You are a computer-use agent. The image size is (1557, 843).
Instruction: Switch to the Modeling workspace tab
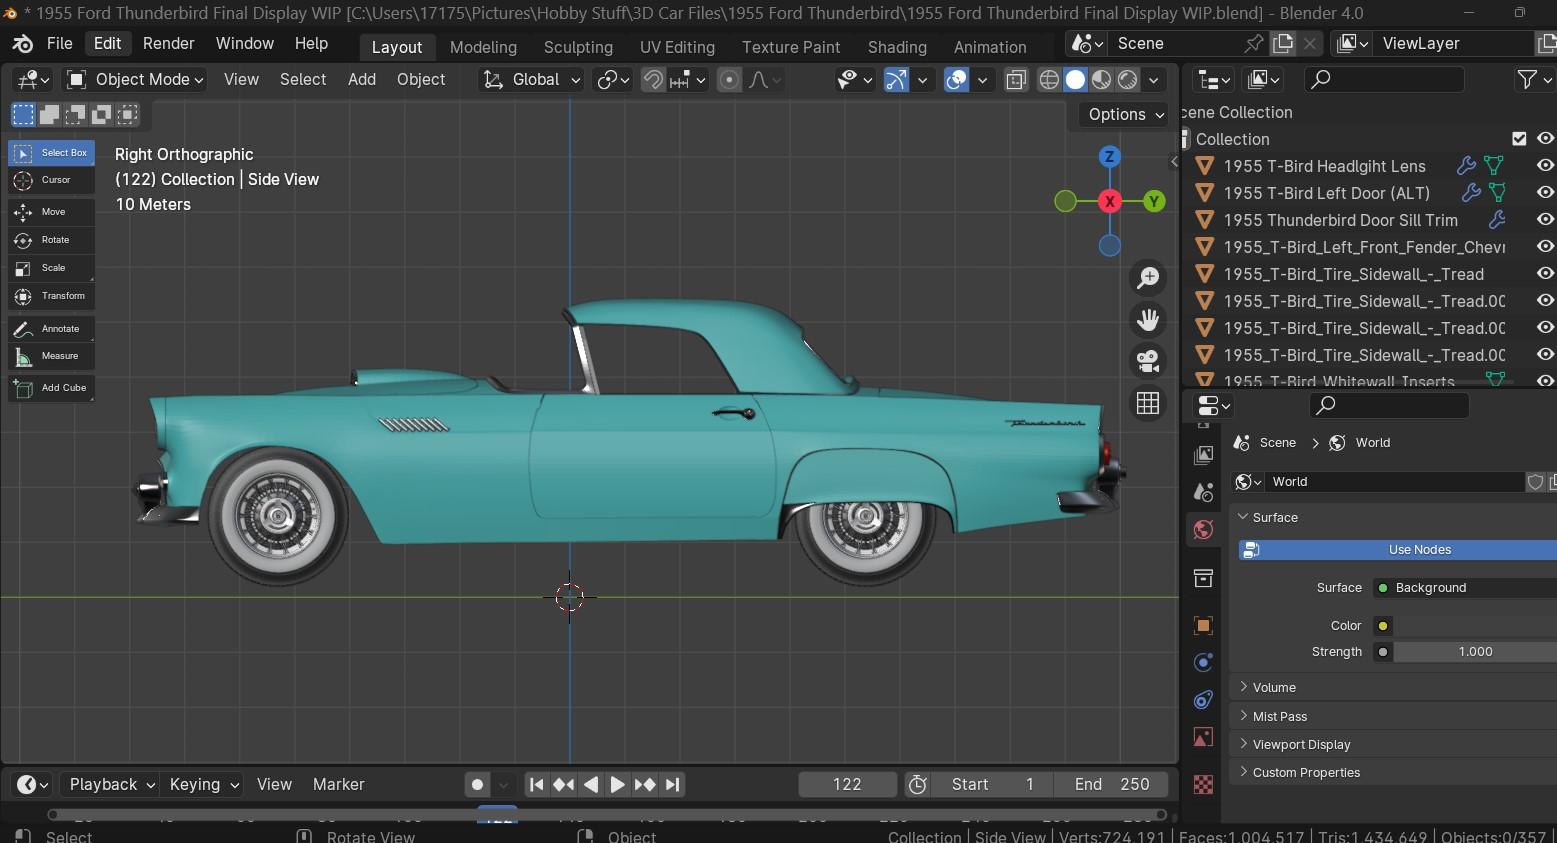coord(483,47)
